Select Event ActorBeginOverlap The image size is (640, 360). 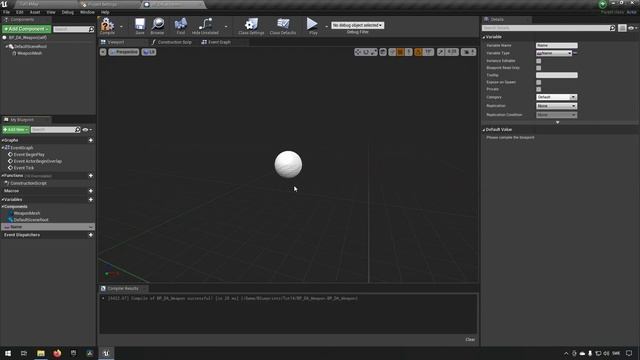[x=38, y=161]
